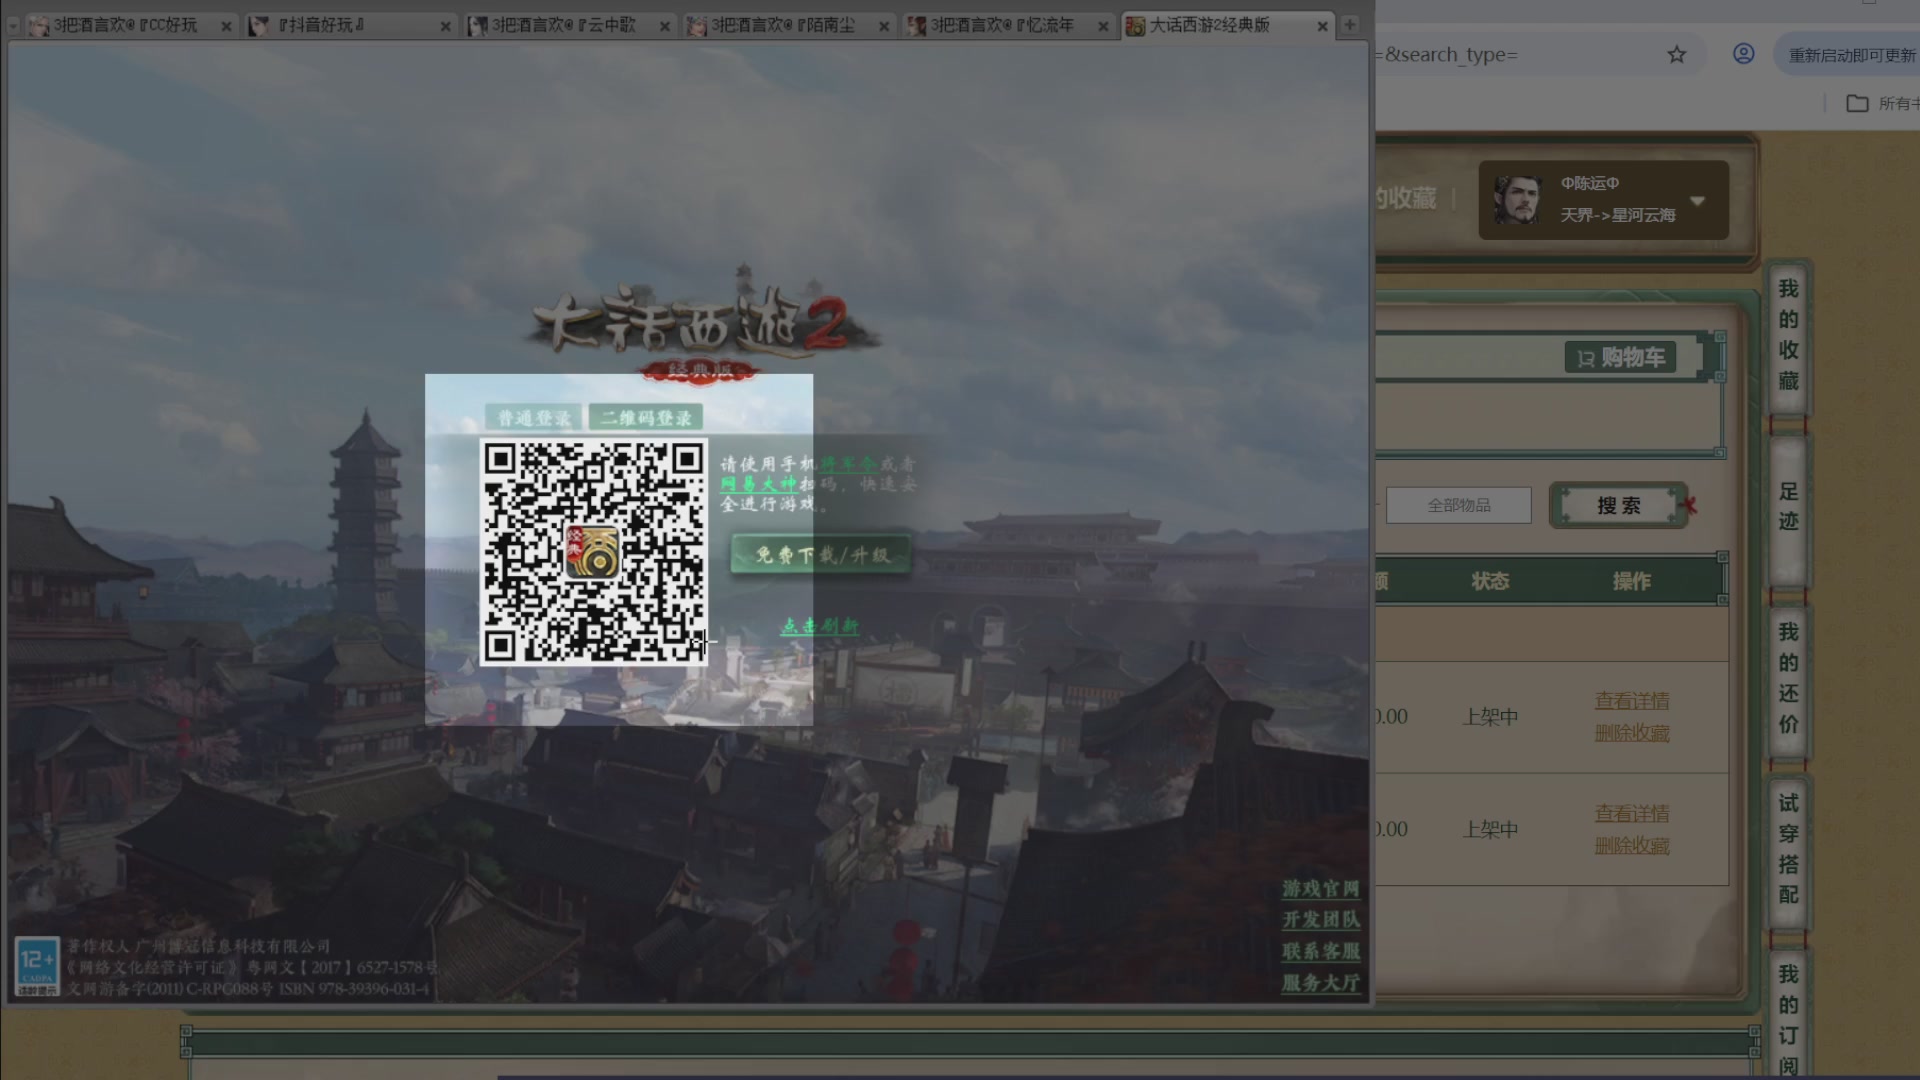Viewport: 1920px width, 1080px height.
Task: Click the bookmark star icon
Action: [x=1677, y=55]
